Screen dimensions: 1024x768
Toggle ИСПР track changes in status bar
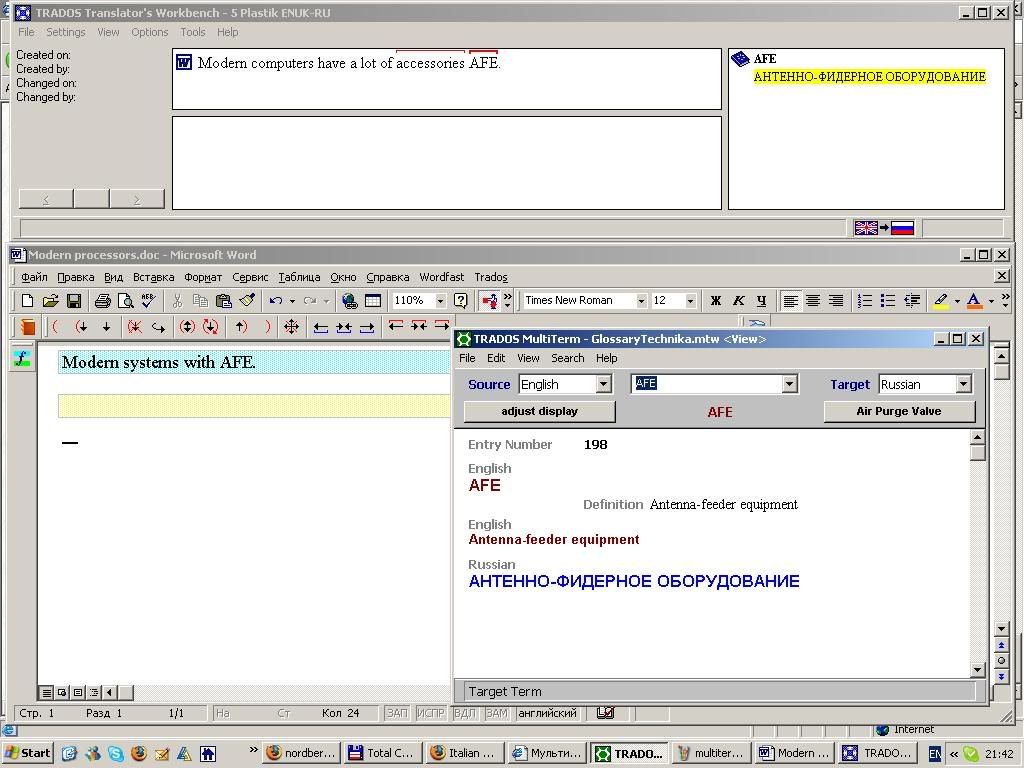430,713
